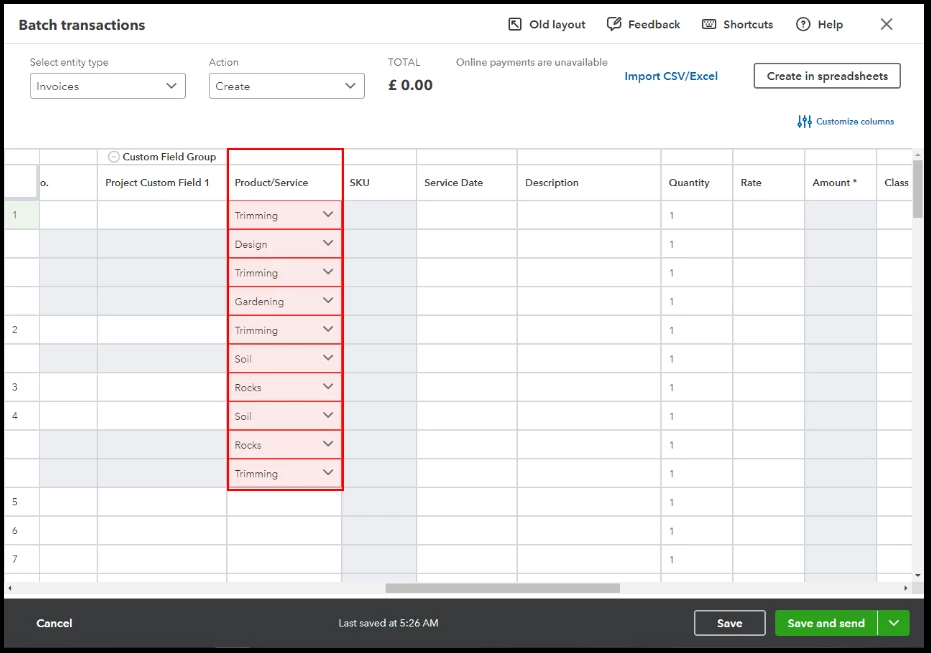Screen dimensions: 931x653
Task: Click the horizontal scrollbar thumb
Action: tap(502, 588)
